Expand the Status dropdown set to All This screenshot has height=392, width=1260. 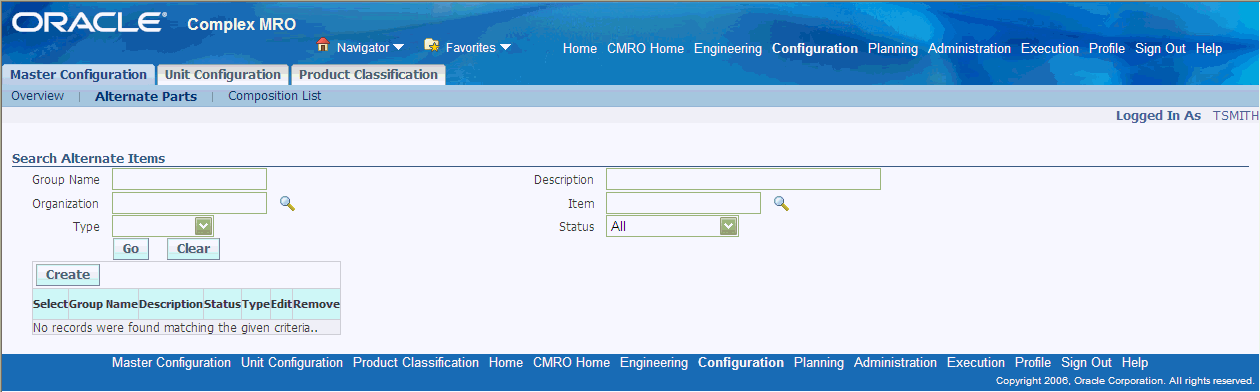(x=729, y=227)
